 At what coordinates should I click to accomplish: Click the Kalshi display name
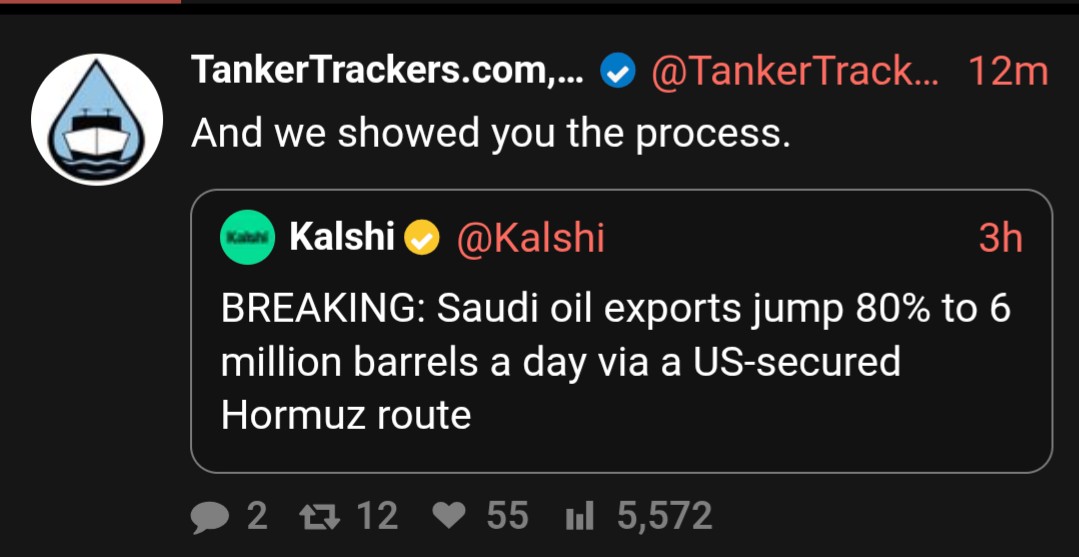(x=342, y=237)
